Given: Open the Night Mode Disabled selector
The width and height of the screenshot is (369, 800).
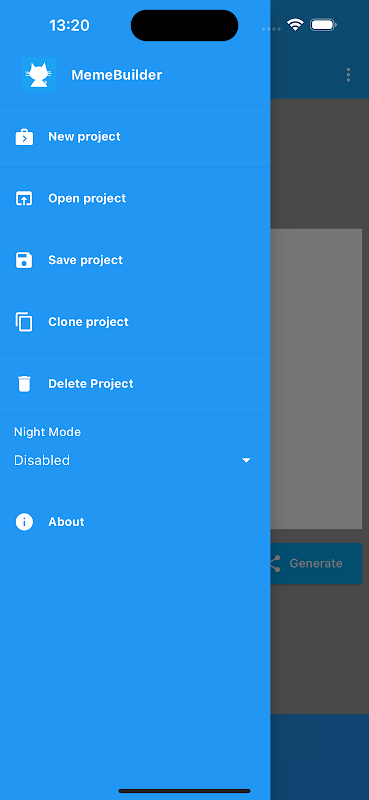Looking at the screenshot, I should tap(133, 460).
